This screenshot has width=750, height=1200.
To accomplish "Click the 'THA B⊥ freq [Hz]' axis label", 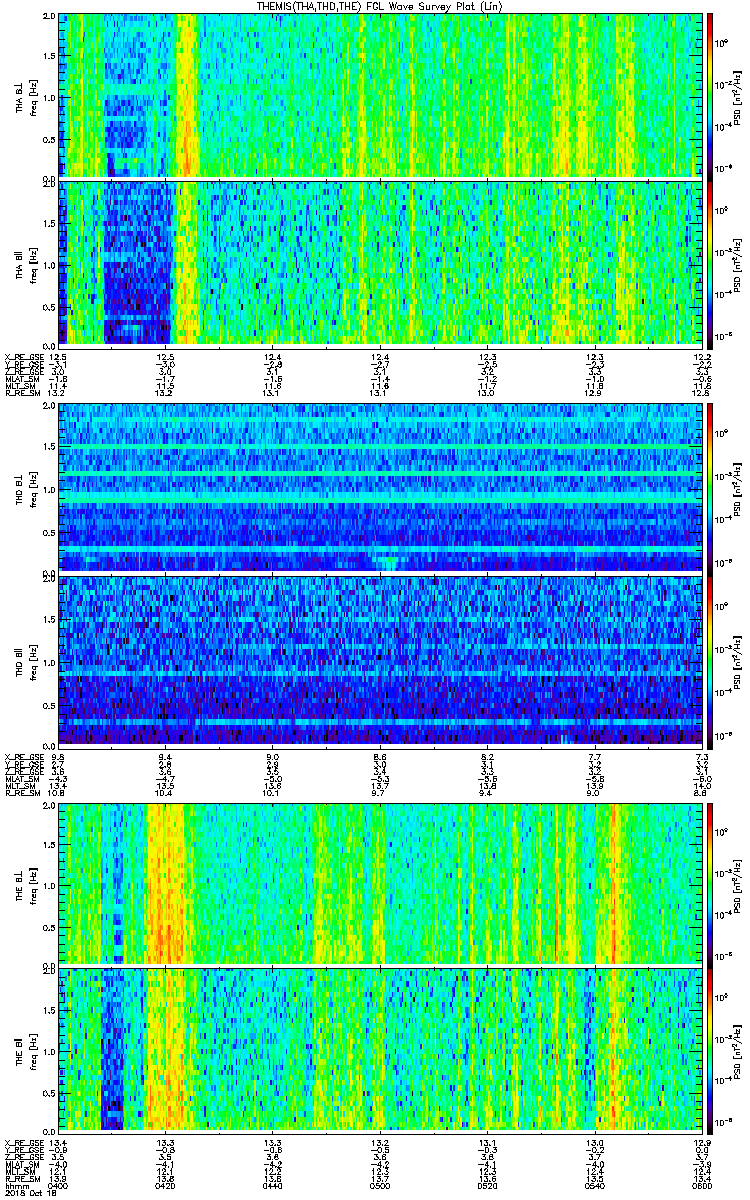I will tap(25, 95).
